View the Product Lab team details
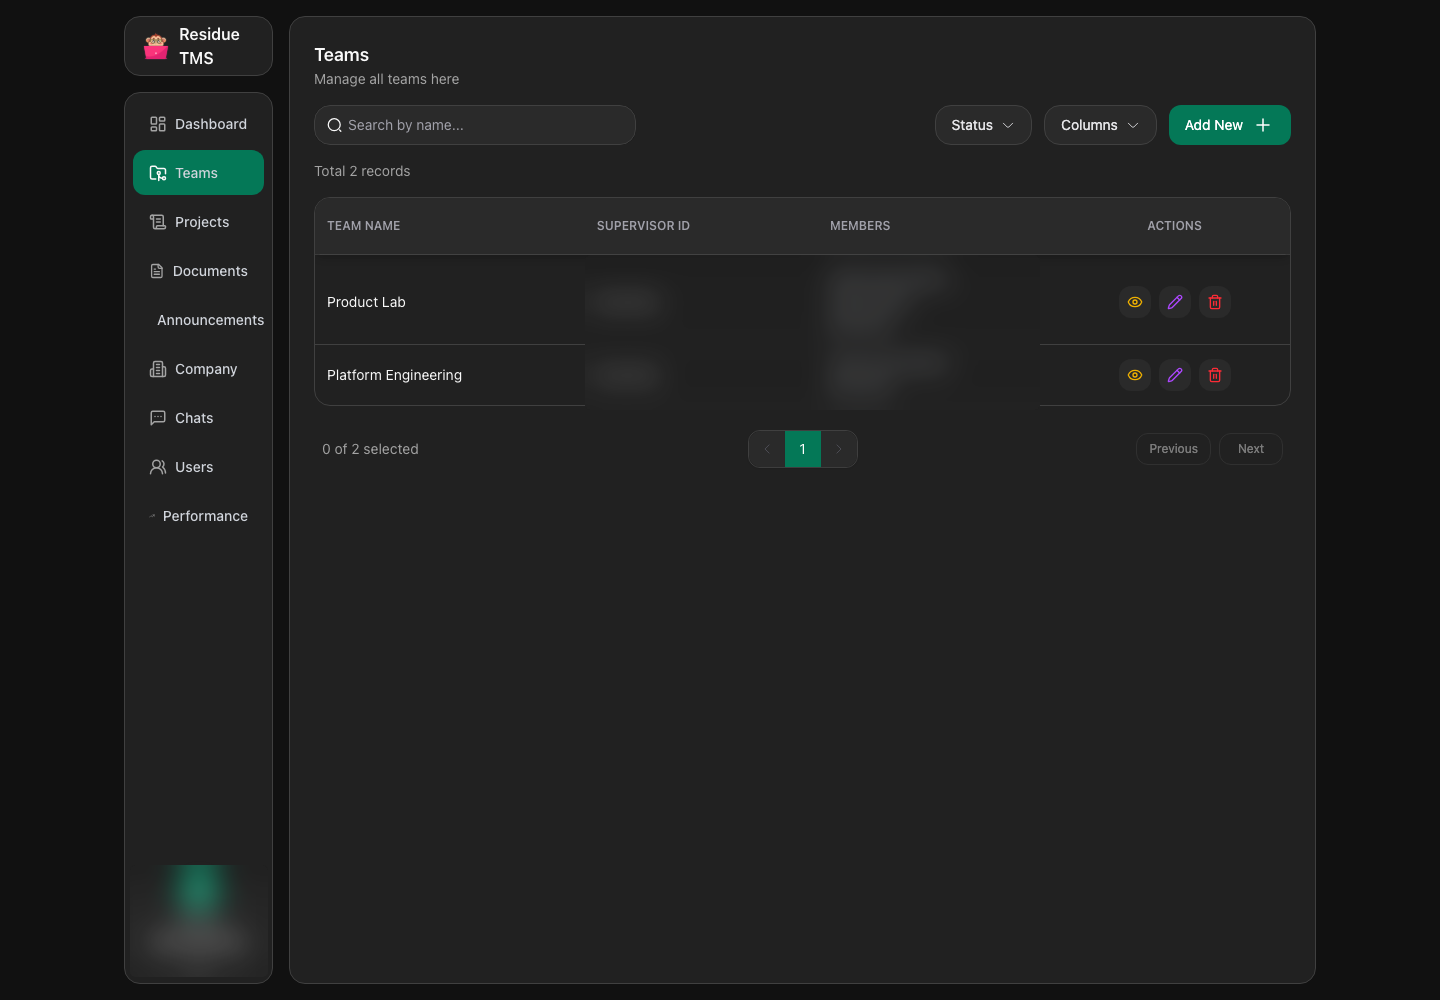This screenshot has width=1440, height=1000. pos(1135,302)
